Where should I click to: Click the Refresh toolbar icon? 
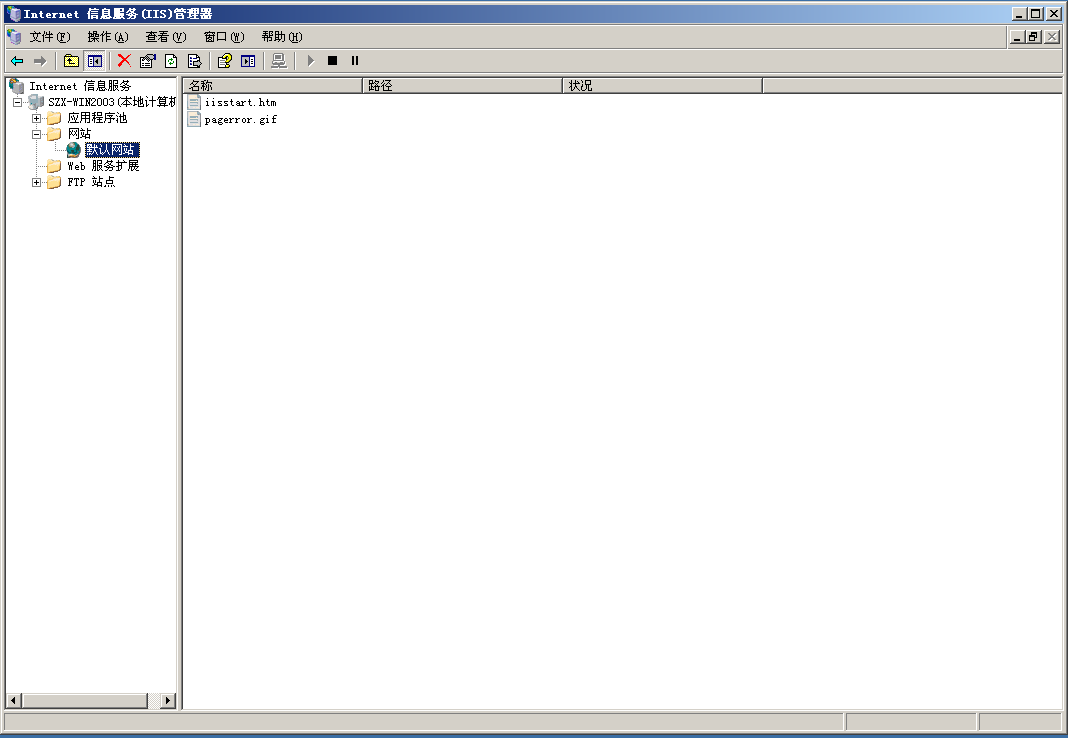coord(171,61)
